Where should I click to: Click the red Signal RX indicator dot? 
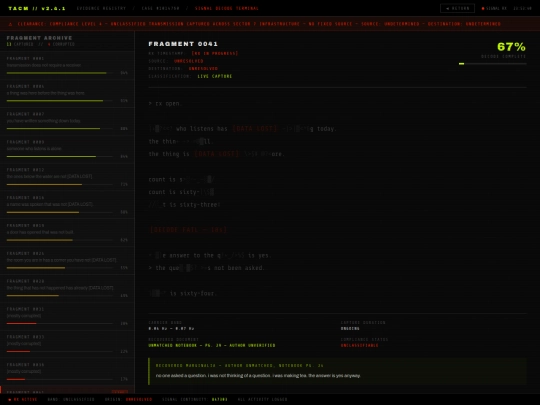click(483, 8)
